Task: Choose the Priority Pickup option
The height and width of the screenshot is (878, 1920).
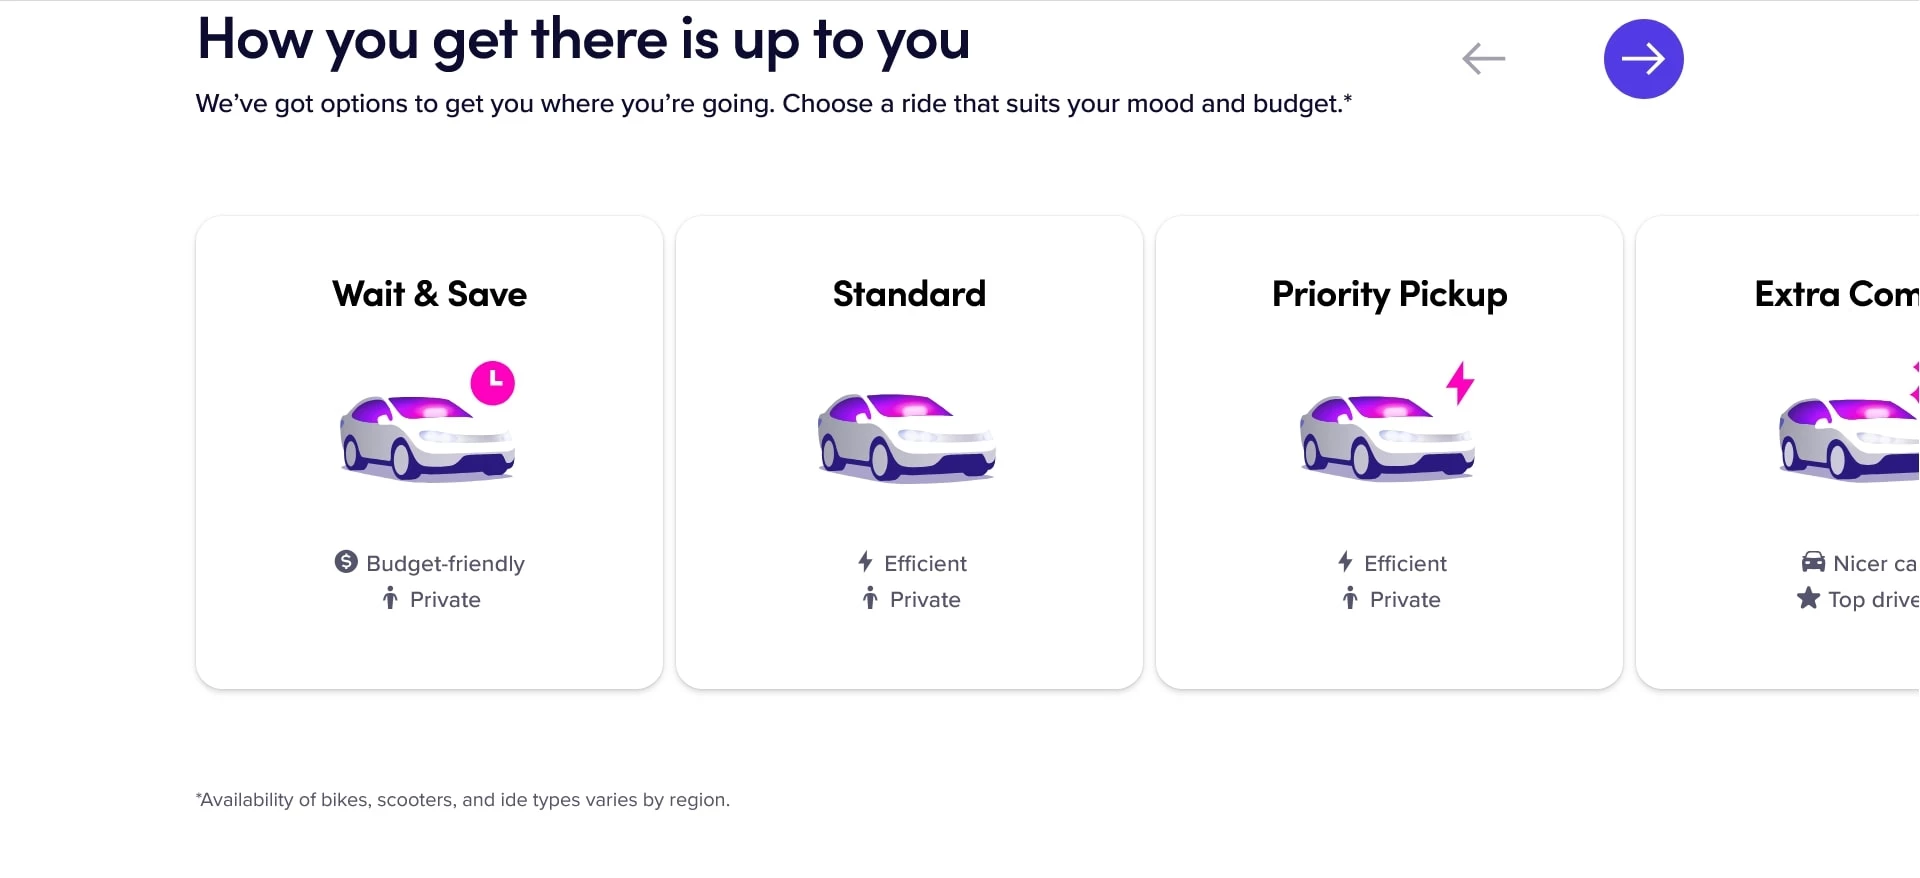Action: point(1389,450)
